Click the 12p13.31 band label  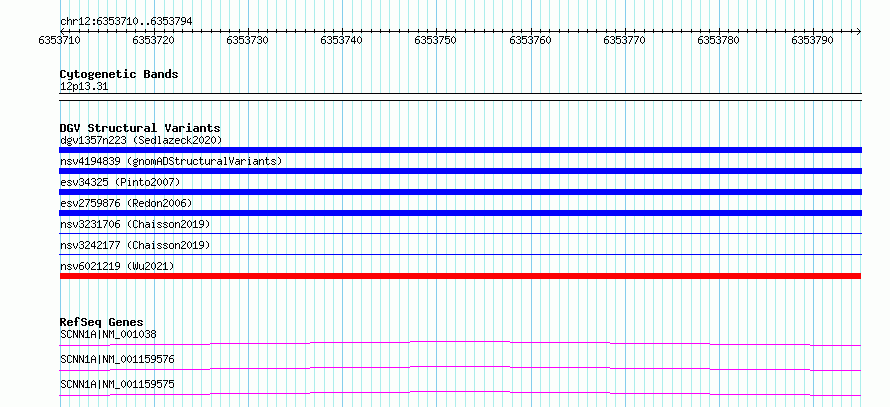point(84,87)
